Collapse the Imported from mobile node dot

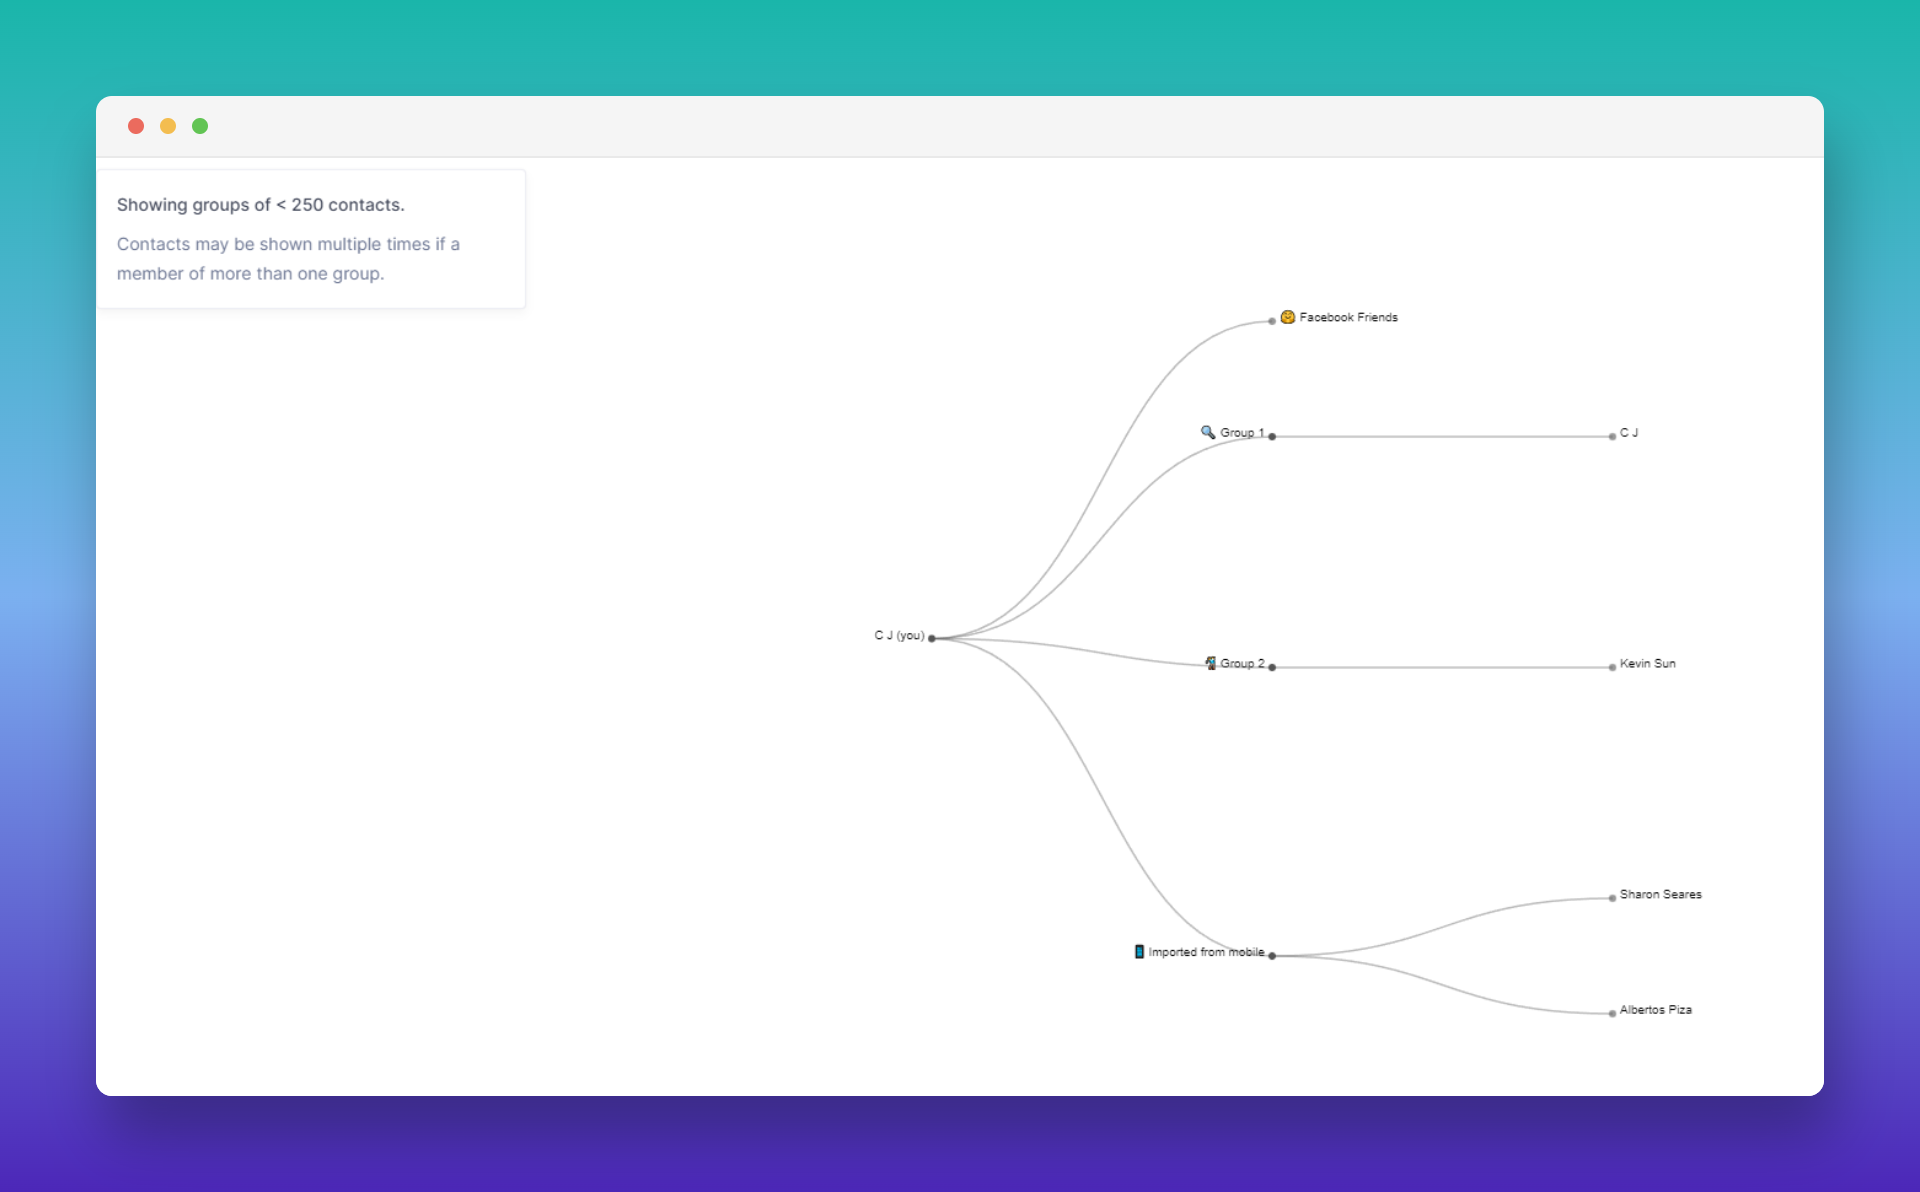pos(1272,955)
